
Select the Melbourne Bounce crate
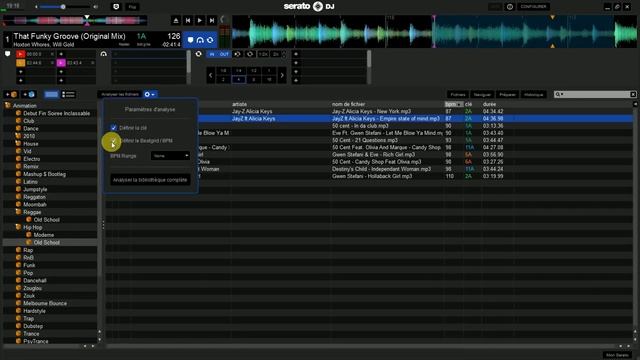point(45,303)
